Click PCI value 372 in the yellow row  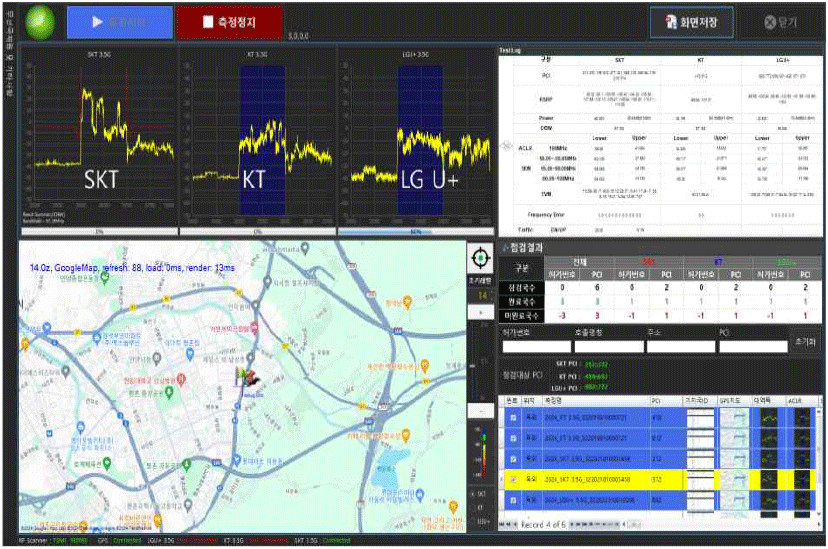[657, 480]
